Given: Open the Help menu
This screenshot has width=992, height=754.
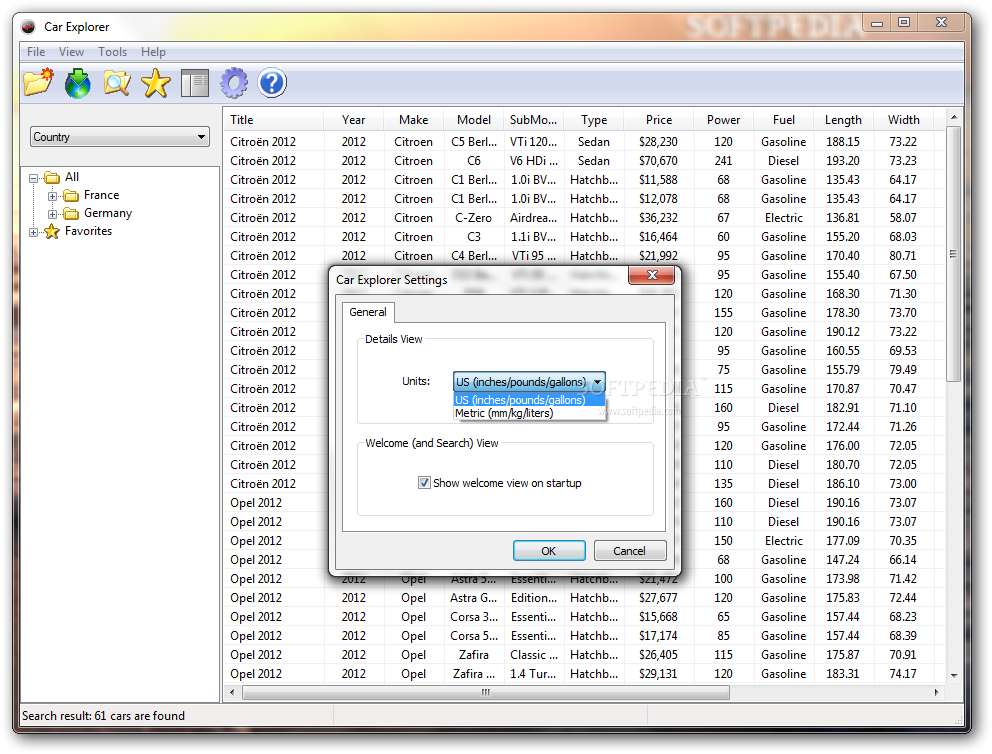Looking at the screenshot, I should 153,52.
